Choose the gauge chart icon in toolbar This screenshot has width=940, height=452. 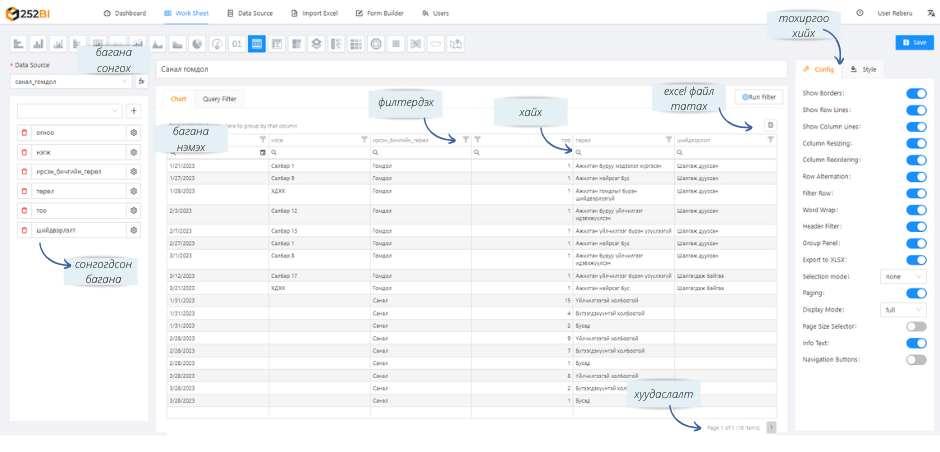tap(216, 44)
